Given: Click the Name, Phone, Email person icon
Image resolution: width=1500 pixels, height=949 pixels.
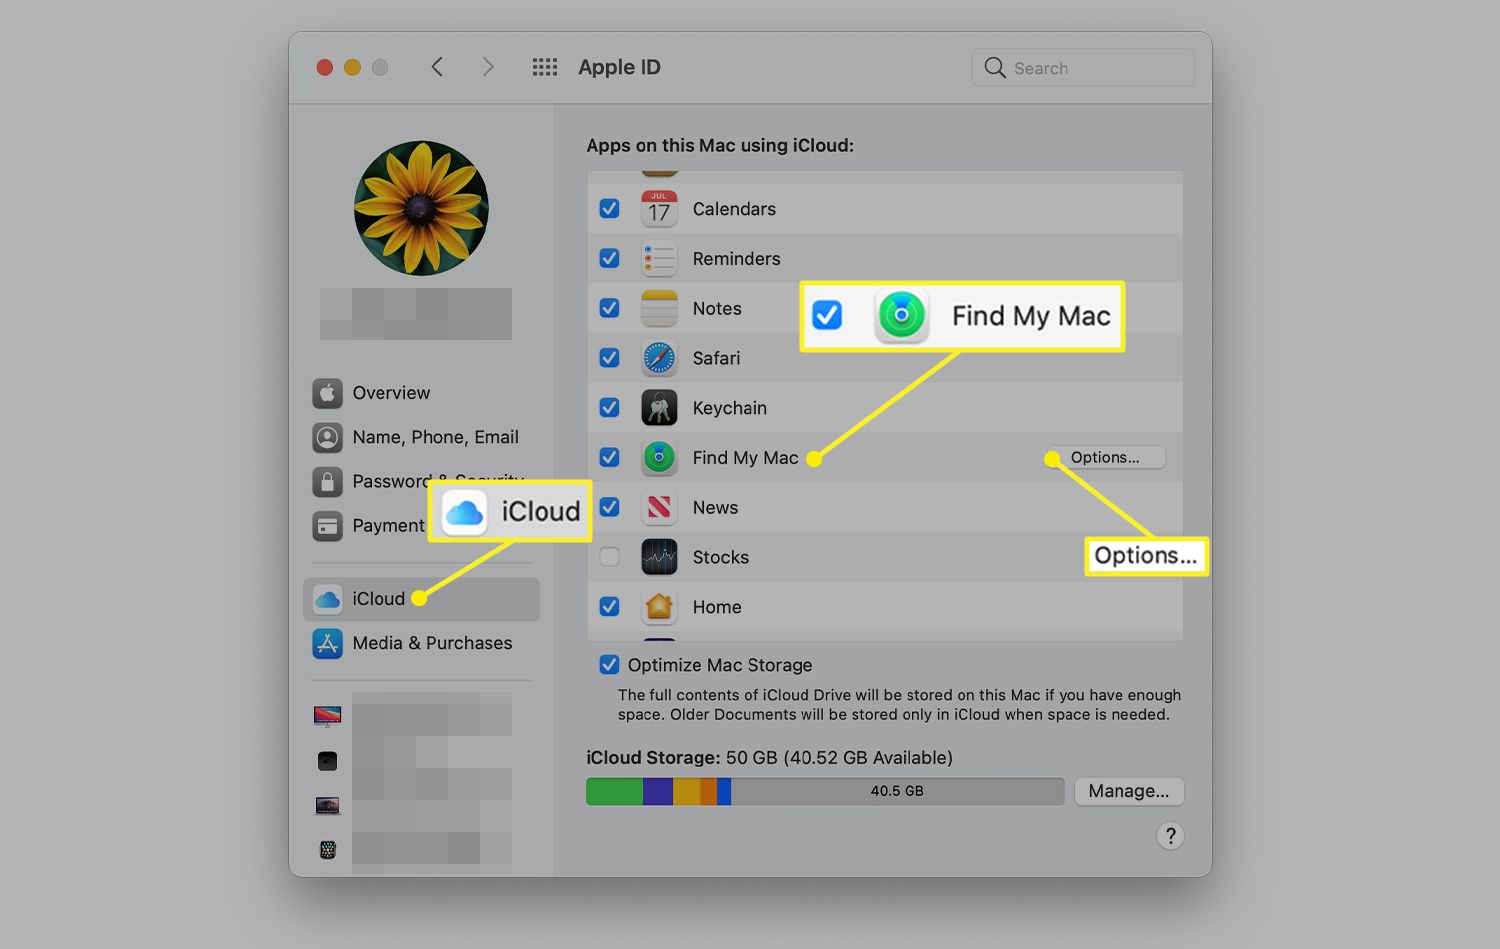Looking at the screenshot, I should pyautogui.click(x=327, y=437).
